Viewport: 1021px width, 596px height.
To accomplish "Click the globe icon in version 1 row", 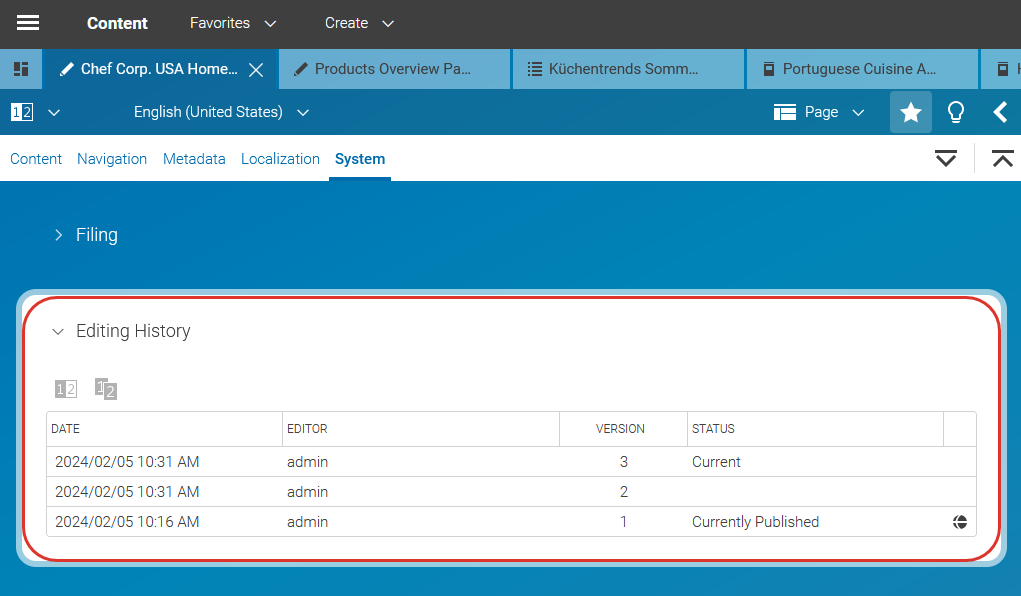I will click(x=960, y=522).
